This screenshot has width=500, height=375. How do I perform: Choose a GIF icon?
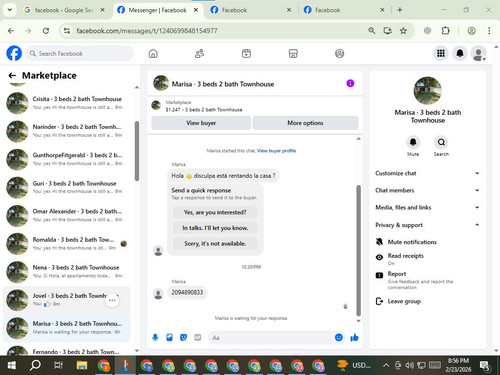[198, 338]
